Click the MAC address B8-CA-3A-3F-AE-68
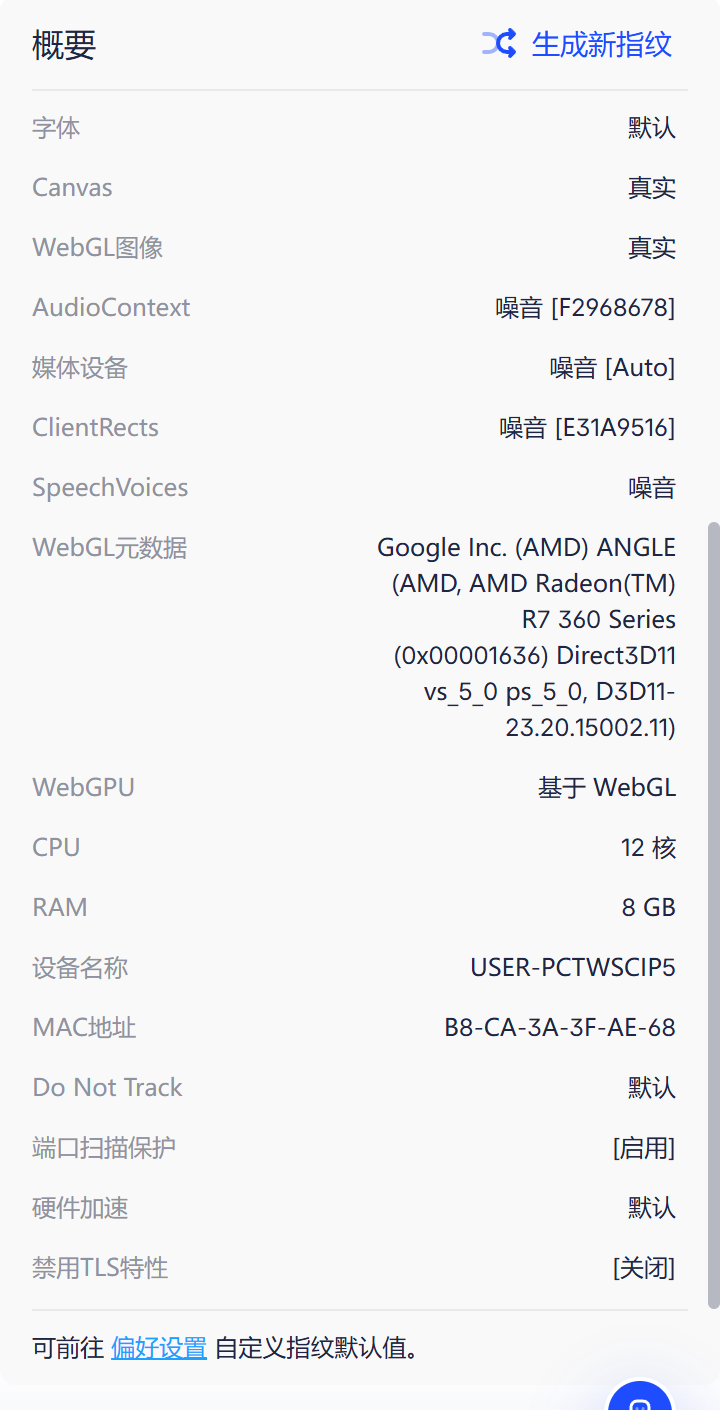This screenshot has width=720, height=1410. pyautogui.click(x=560, y=1027)
